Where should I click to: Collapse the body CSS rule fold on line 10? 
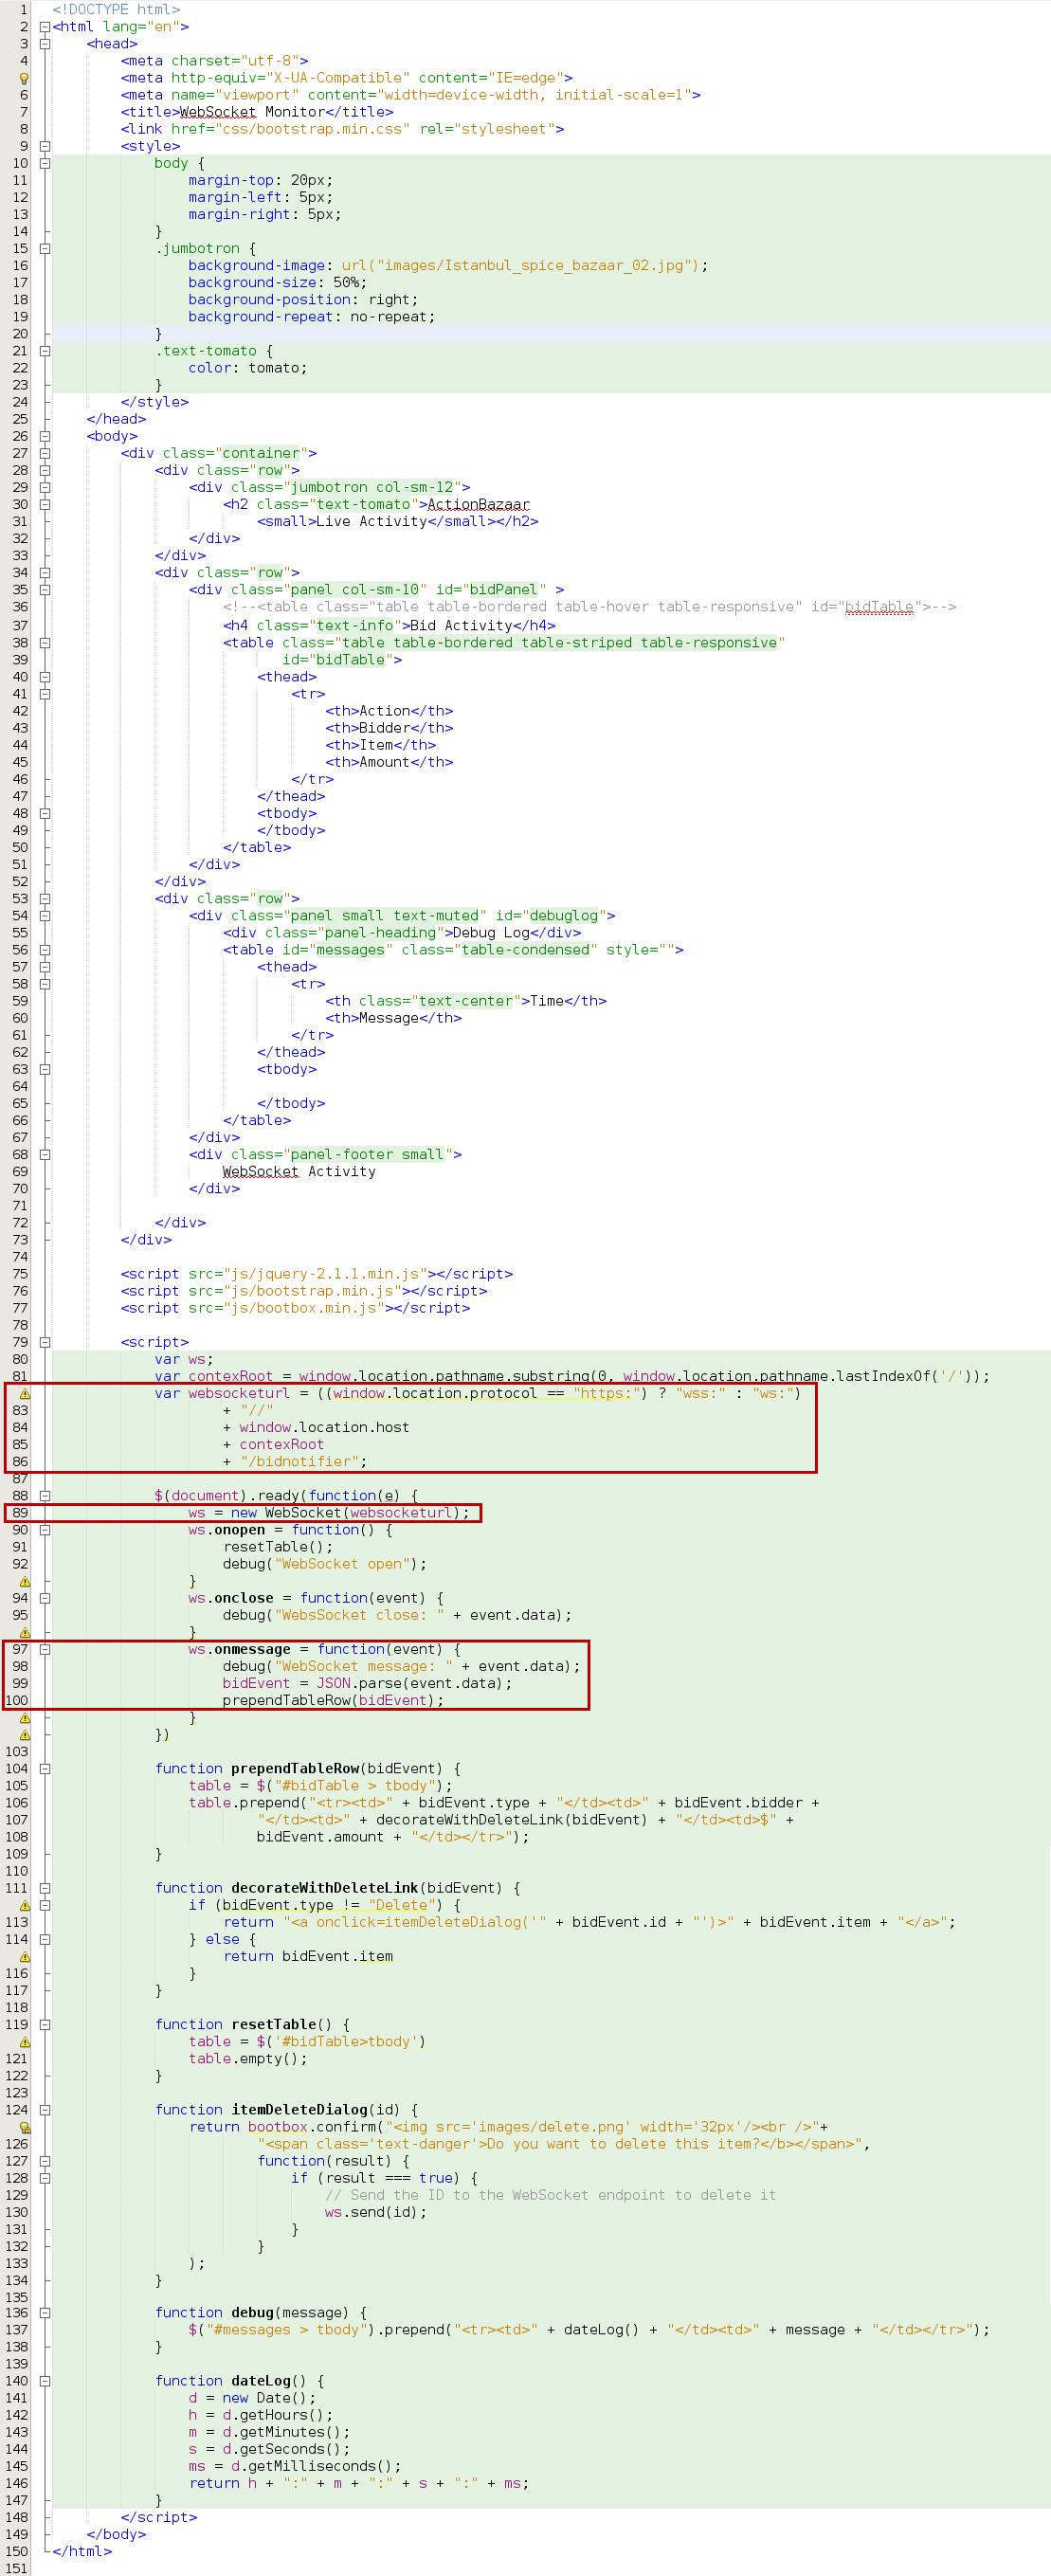pyautogui.click(x=44, y=163)
